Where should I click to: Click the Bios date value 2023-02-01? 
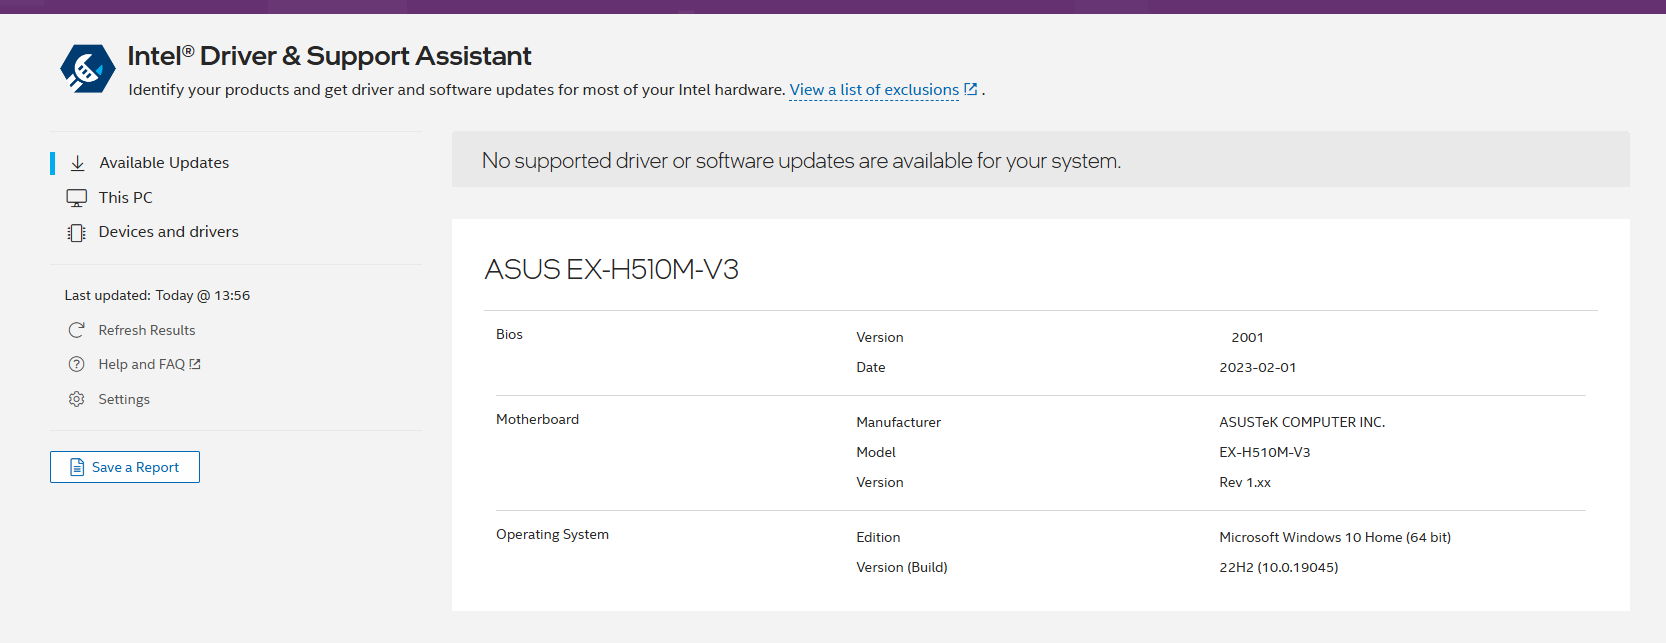point(1257,367)
